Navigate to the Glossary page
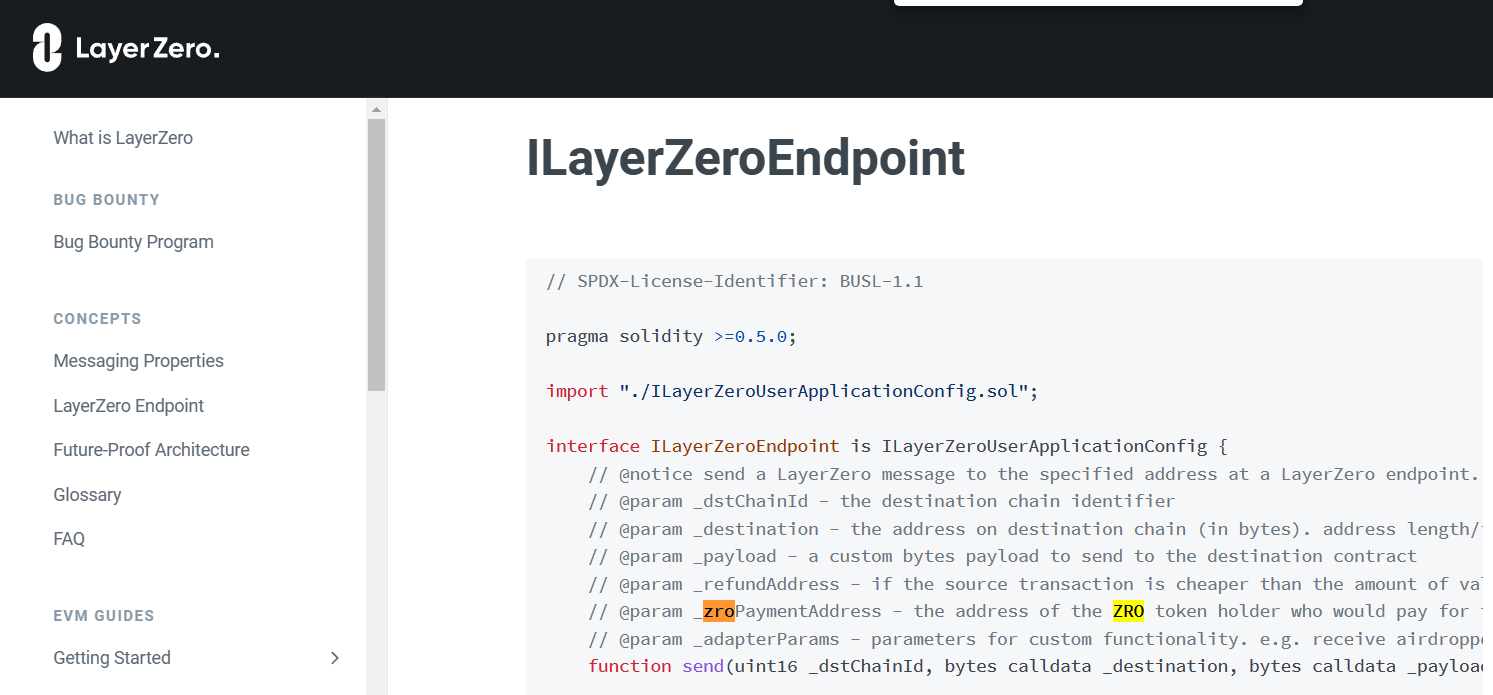 point(87,495)
